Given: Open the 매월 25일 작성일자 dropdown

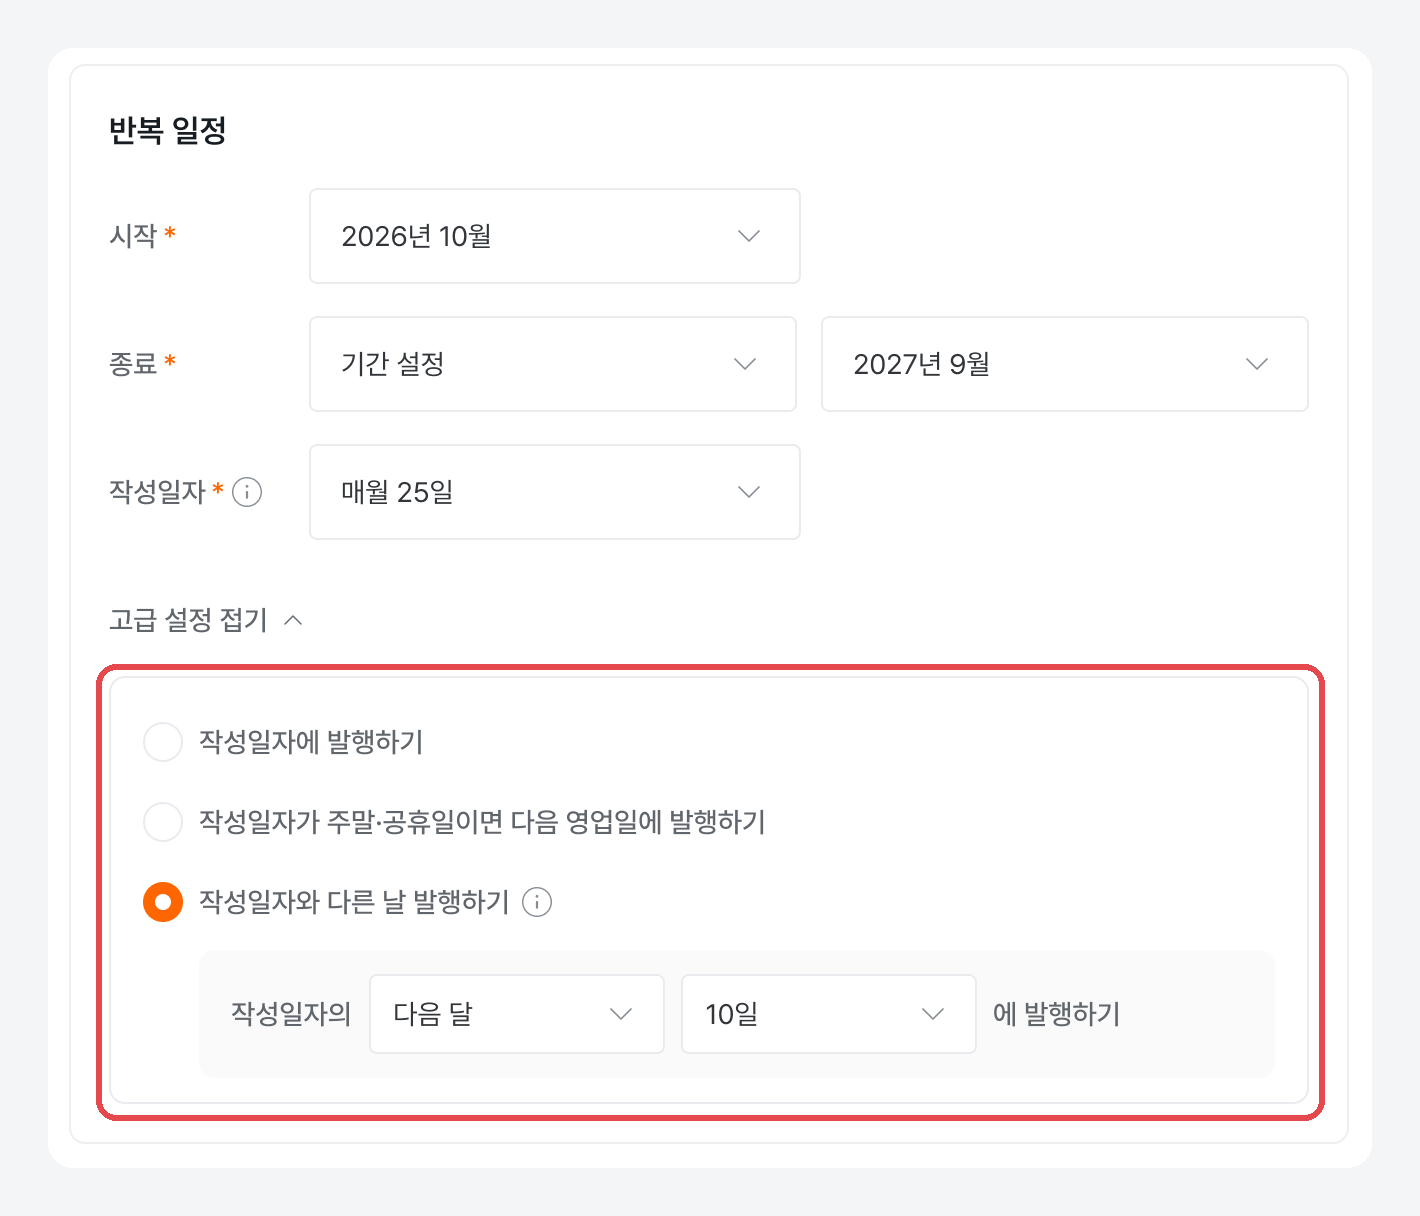Looking at the screenshot, I should pos(555,492).
